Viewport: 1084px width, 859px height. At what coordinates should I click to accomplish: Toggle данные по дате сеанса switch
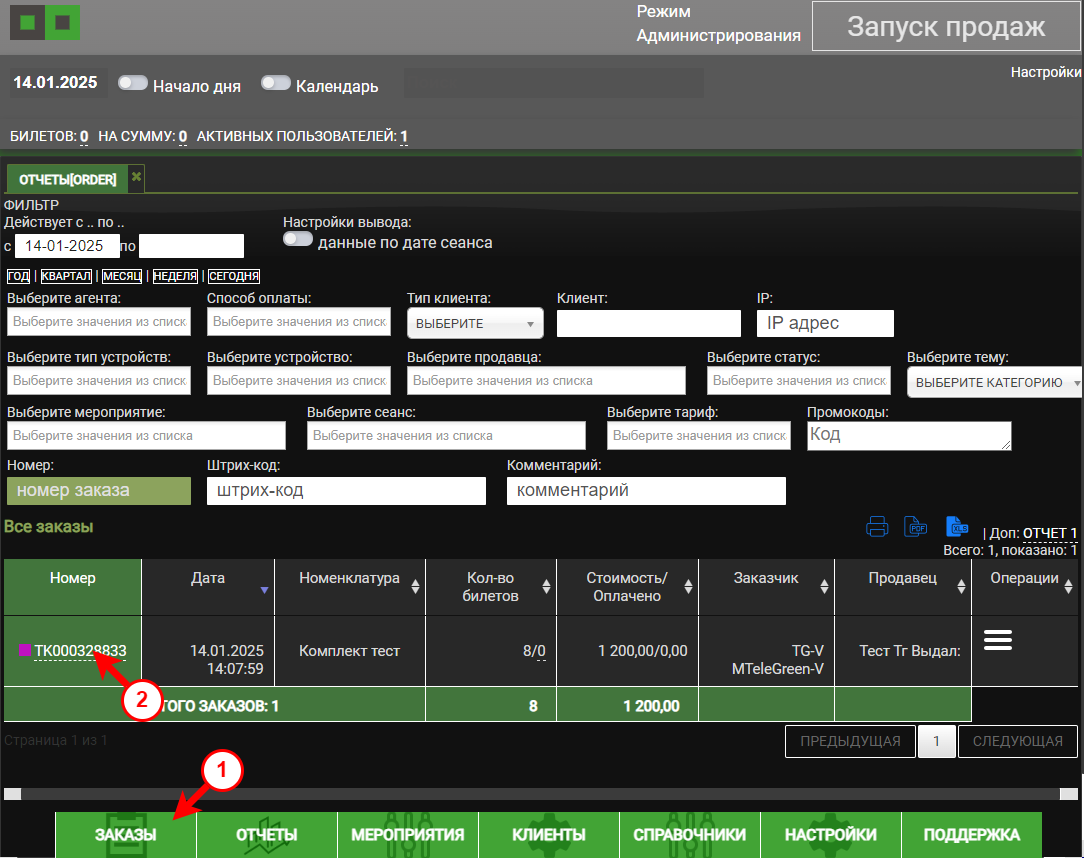click(x=298, y=240)
